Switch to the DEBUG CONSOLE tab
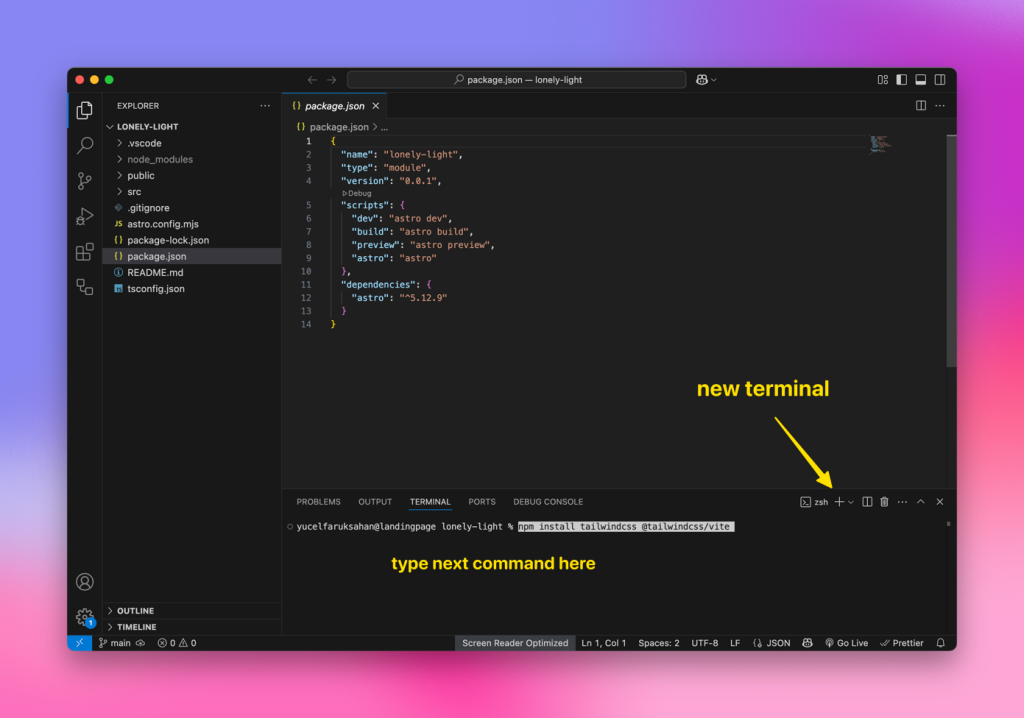This screenshot has width=1024, height=718. (548, 502)
